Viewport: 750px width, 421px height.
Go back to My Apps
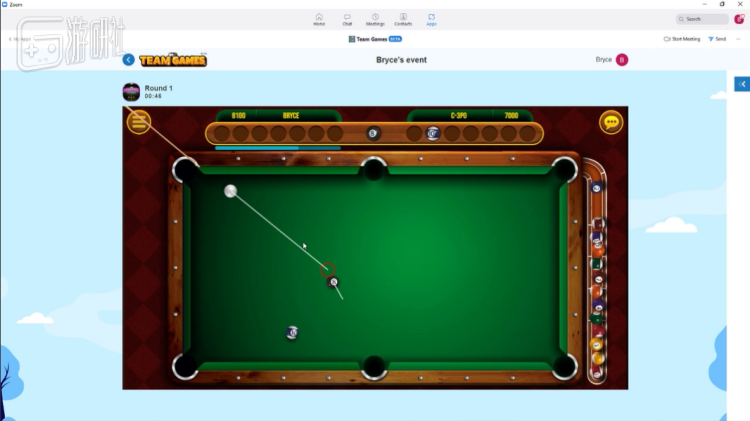click(x=20, y=39)
